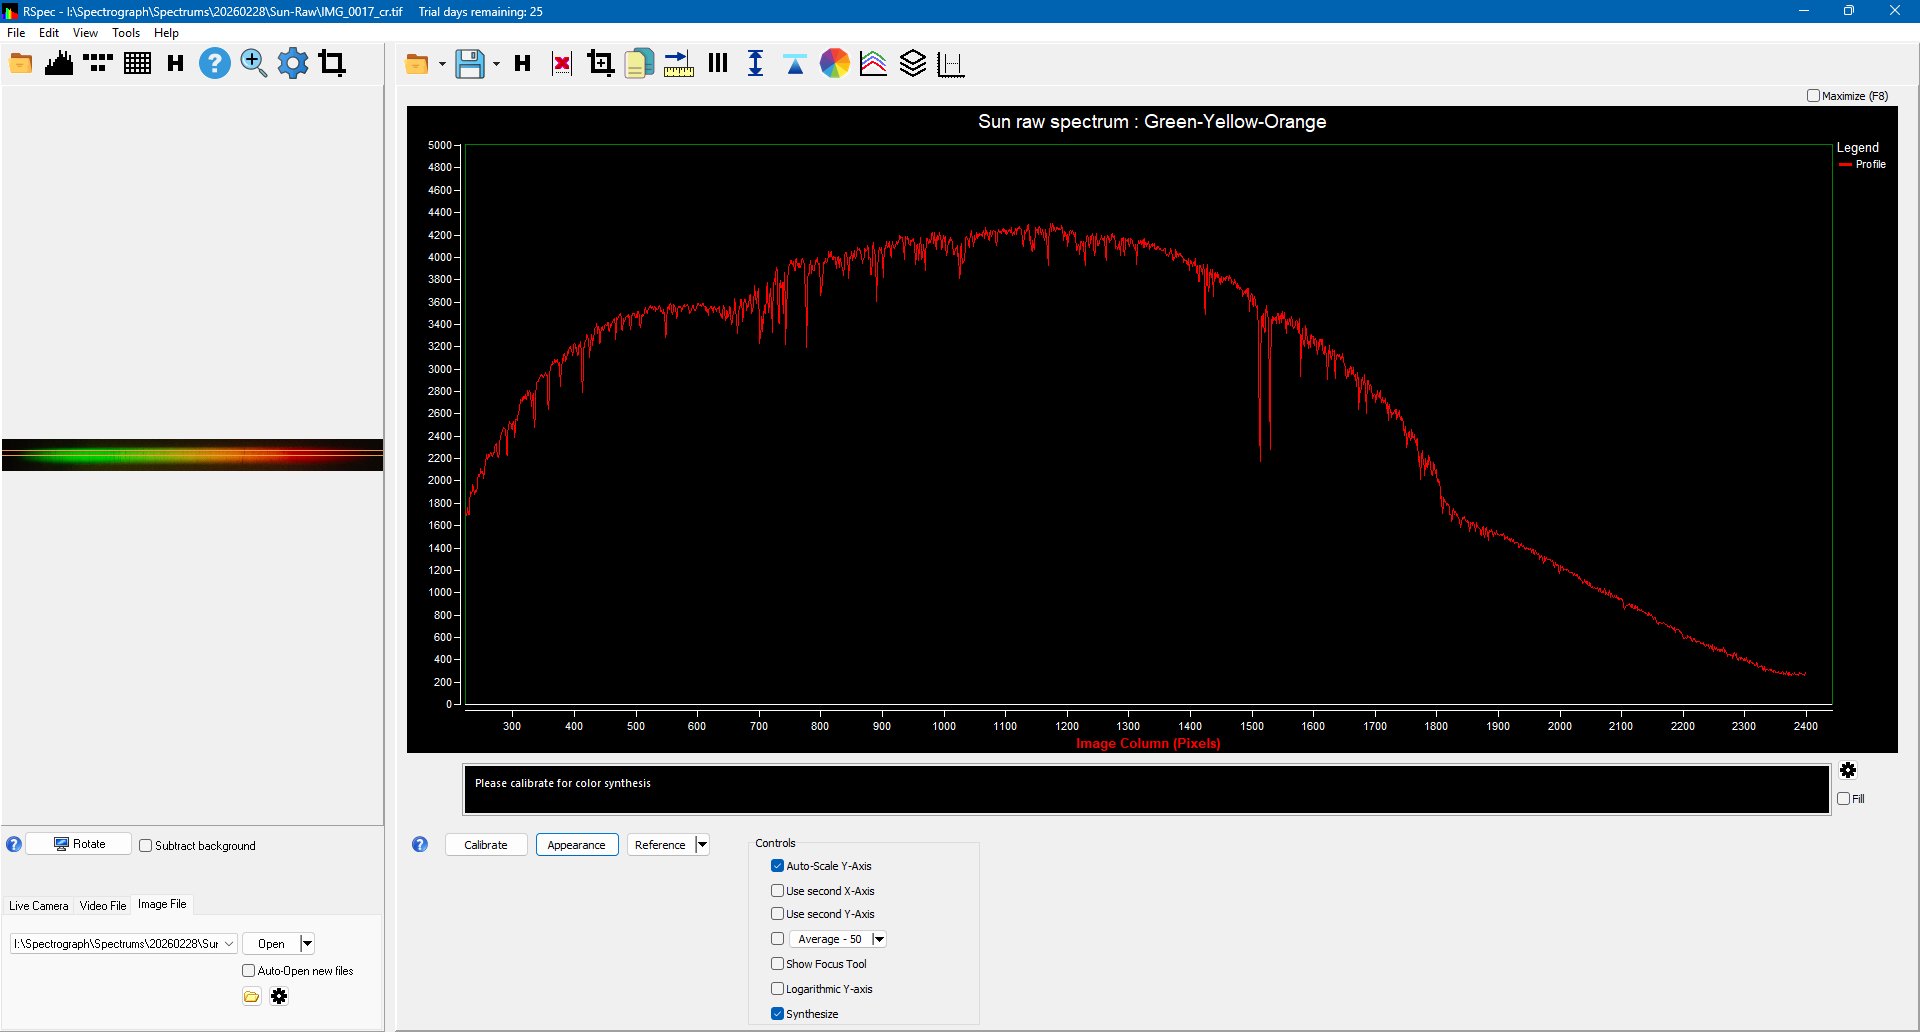Expand the Open button dropdown arrow

[307, 944]
